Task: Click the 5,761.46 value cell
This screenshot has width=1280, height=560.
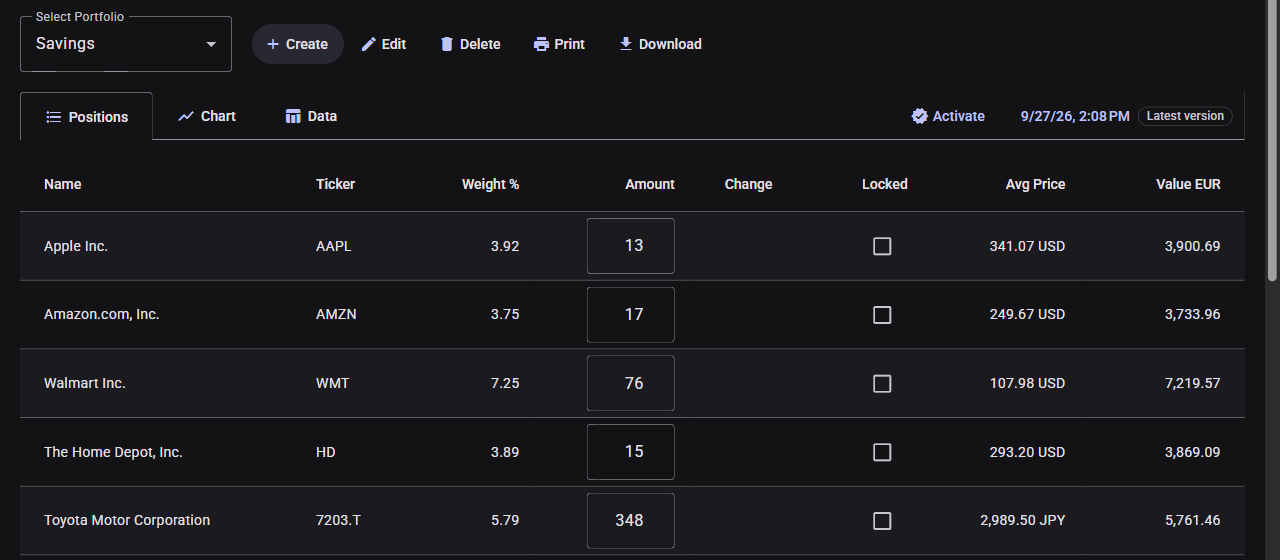Action: (x=1192, y=520)
